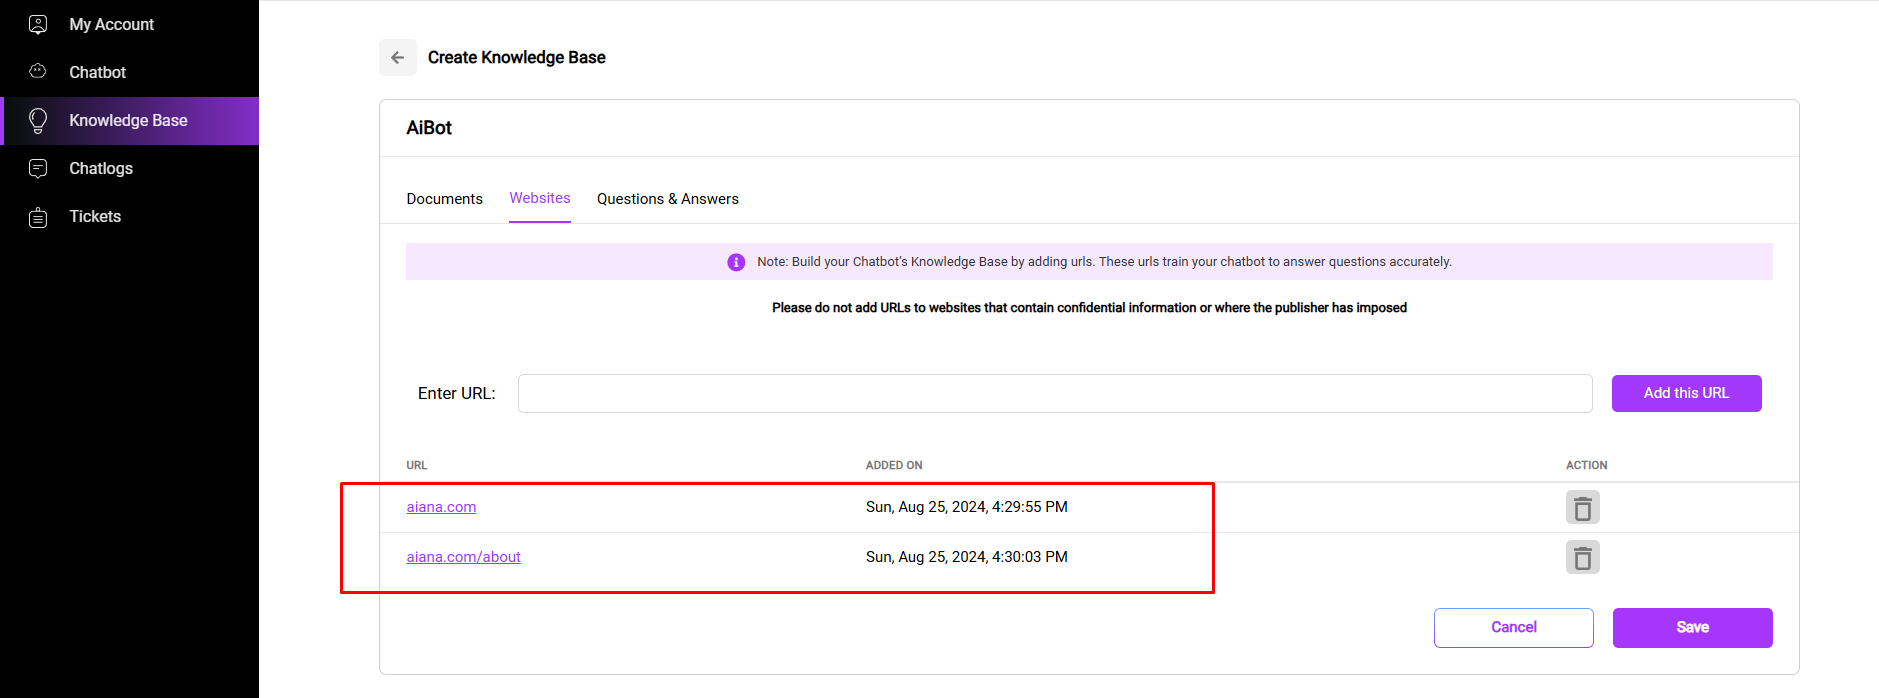The image size is (1879, 698).
Task: Switch to the Websites tab
Action: (x=540, y=198)
